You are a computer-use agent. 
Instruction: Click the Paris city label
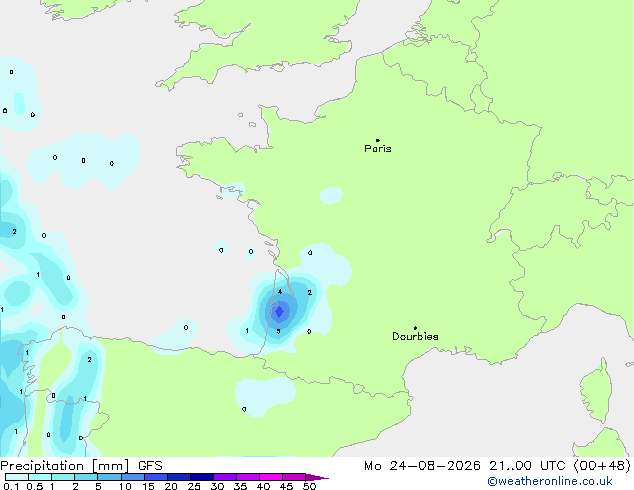pos(378,149)
